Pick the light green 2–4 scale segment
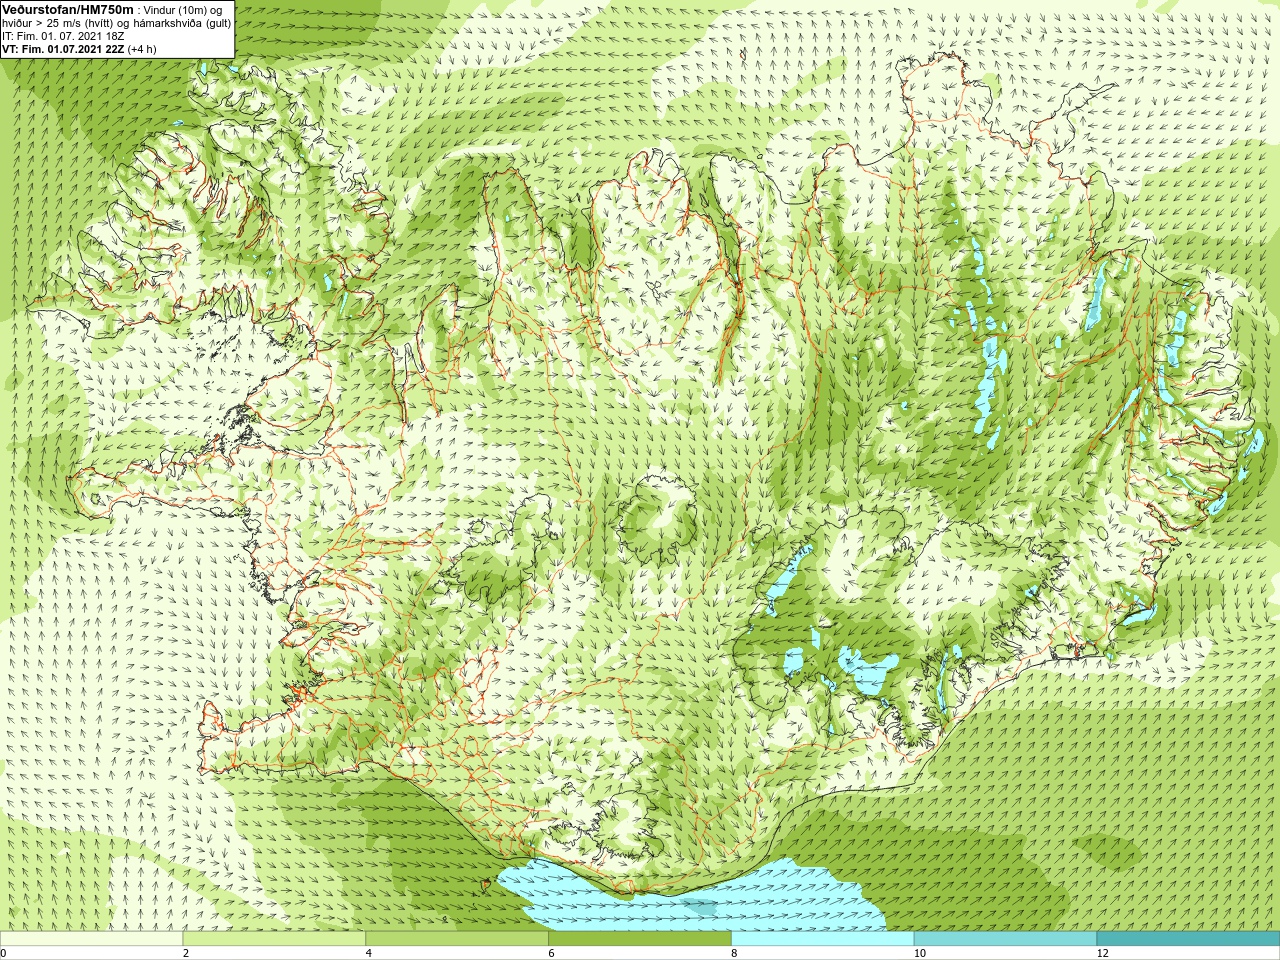Screen dimensions: 1280x960 point(274,939)
